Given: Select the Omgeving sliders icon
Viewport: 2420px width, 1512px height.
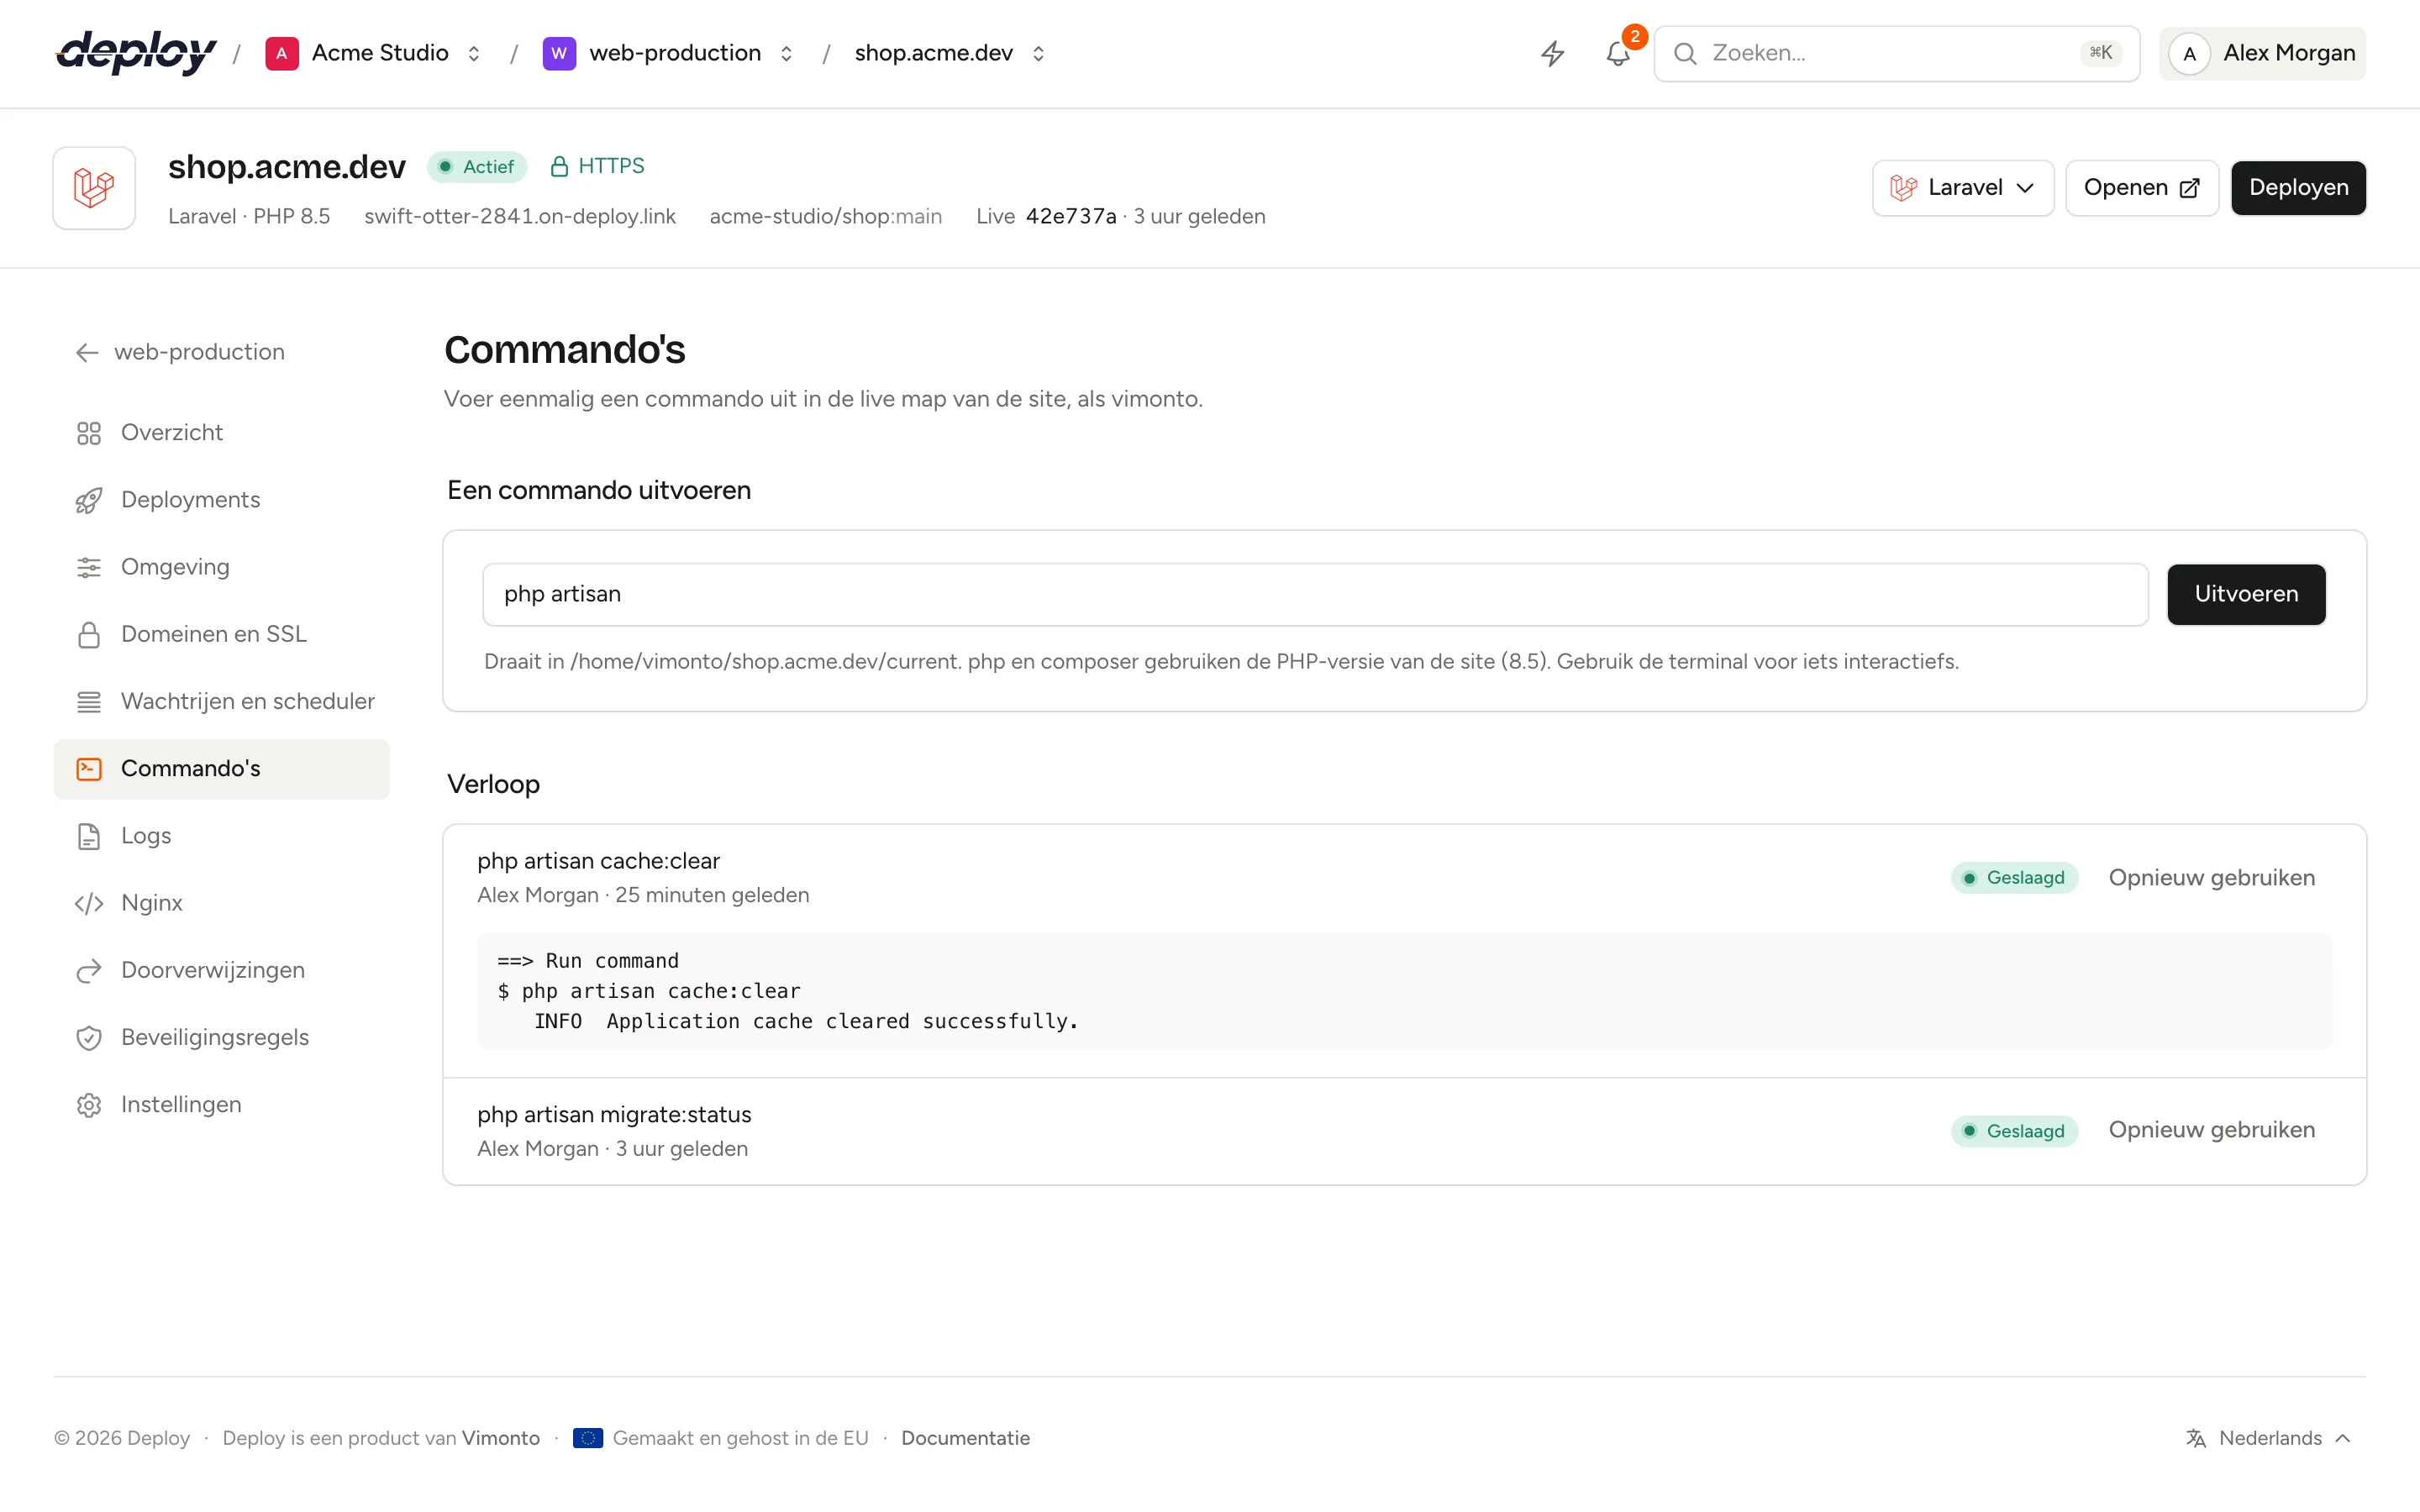Looking at the screenshot, I should [89, 567].
